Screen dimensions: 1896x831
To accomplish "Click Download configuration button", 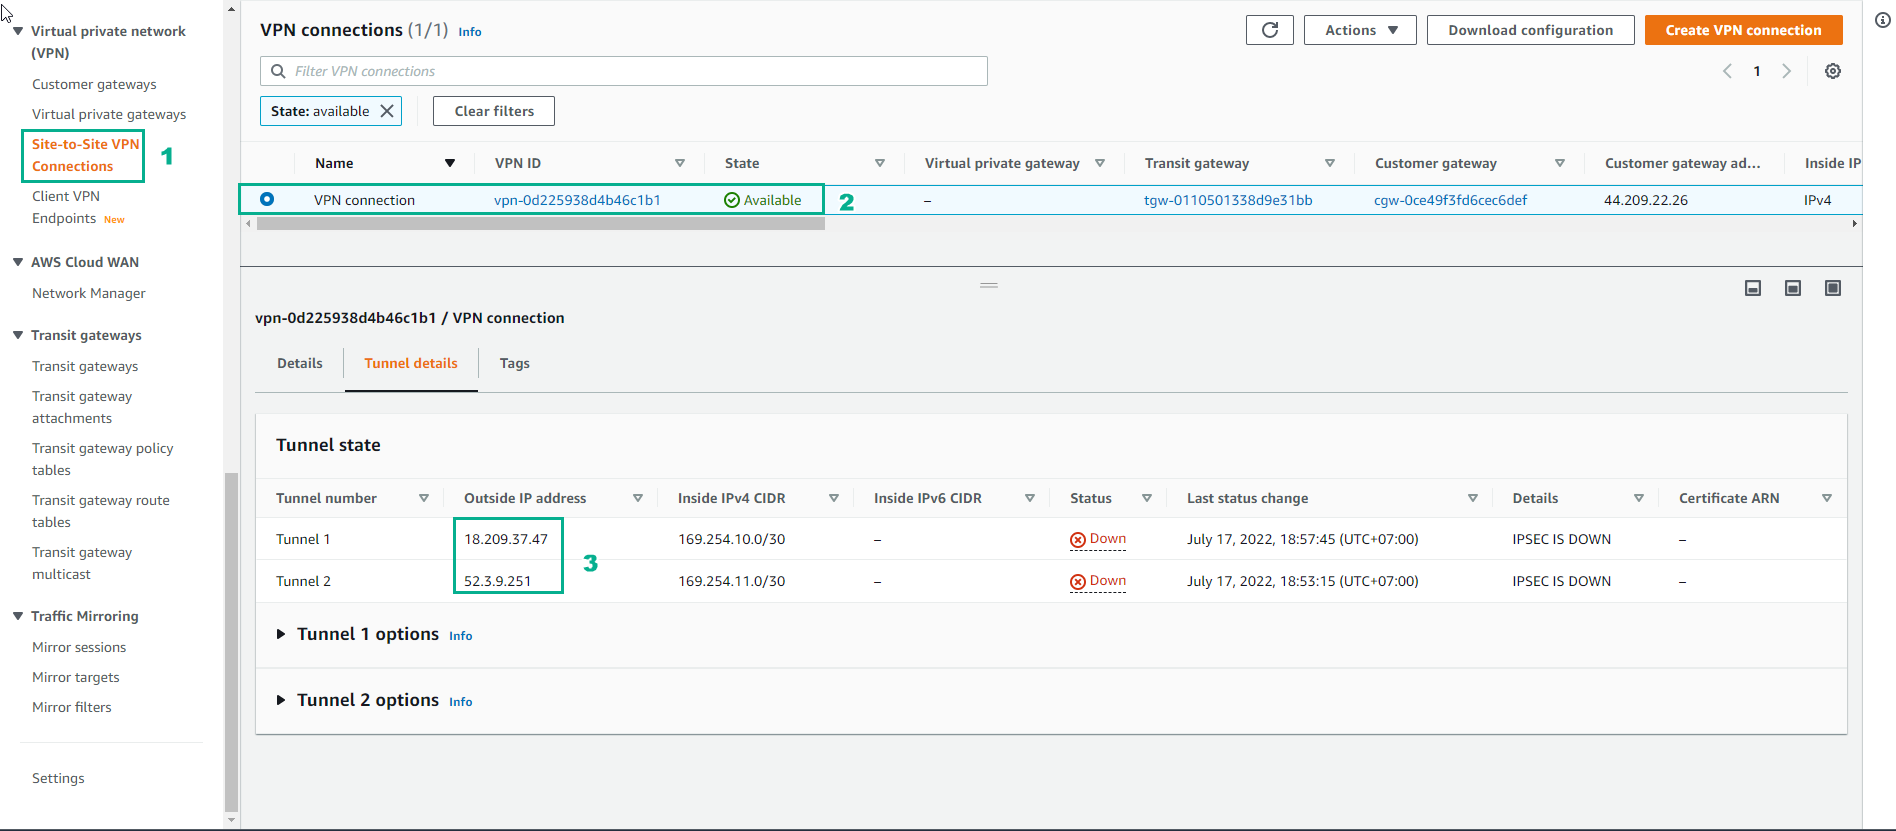I will point(1530,30).
